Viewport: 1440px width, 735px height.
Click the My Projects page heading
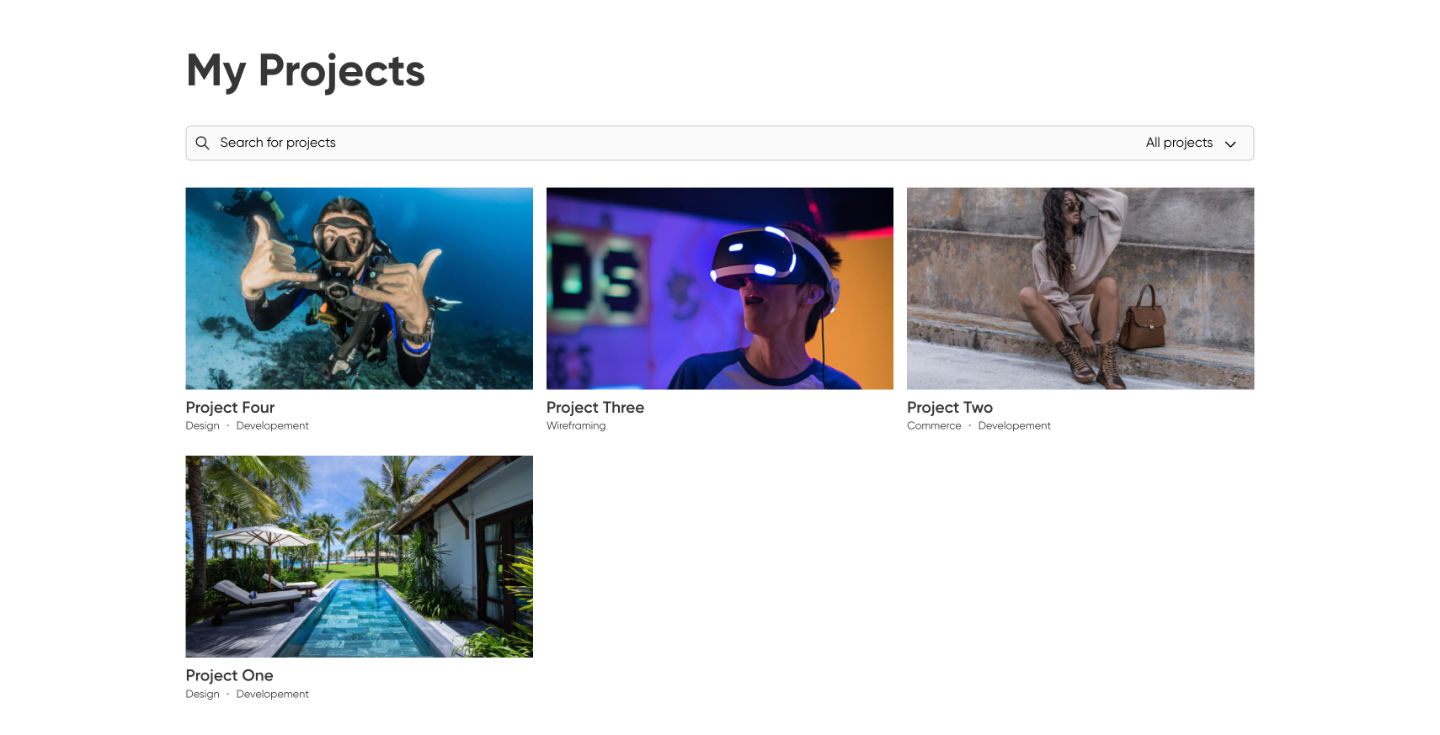305,71
